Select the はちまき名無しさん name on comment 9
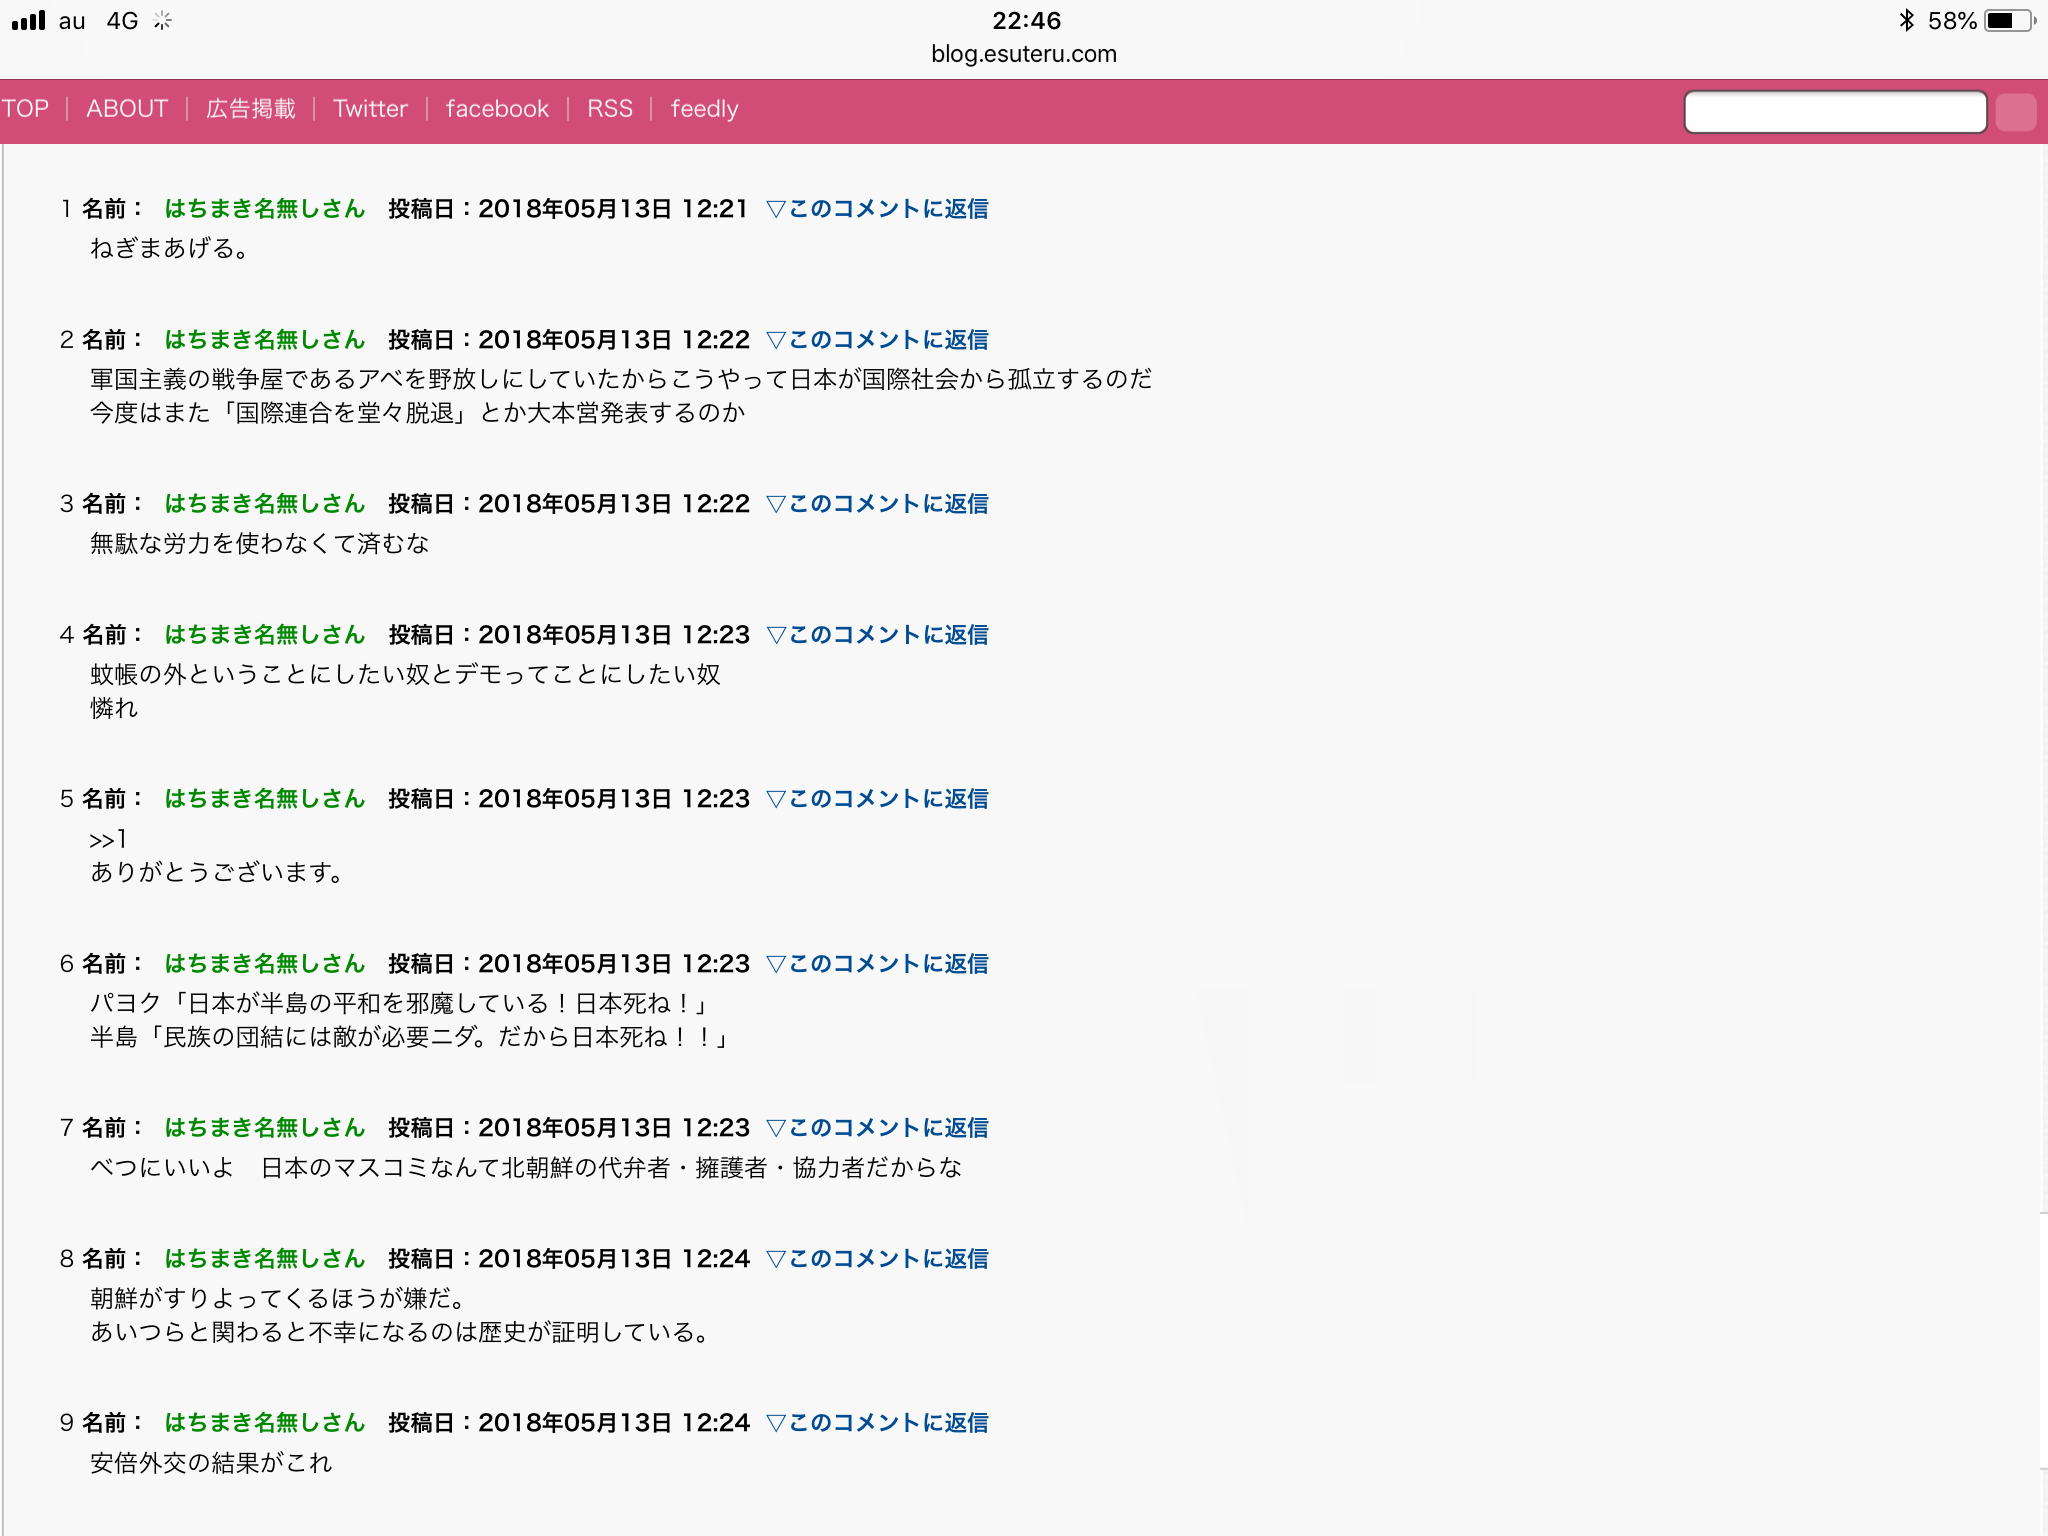 265,1423
